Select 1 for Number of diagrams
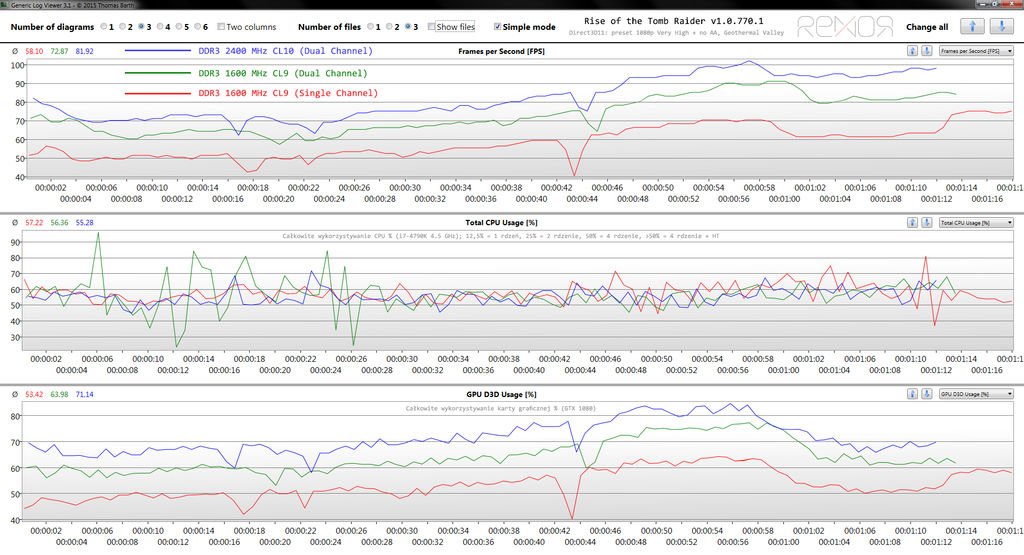The height and width of the screenshot is (555, 1024). [x=104, y=27]
